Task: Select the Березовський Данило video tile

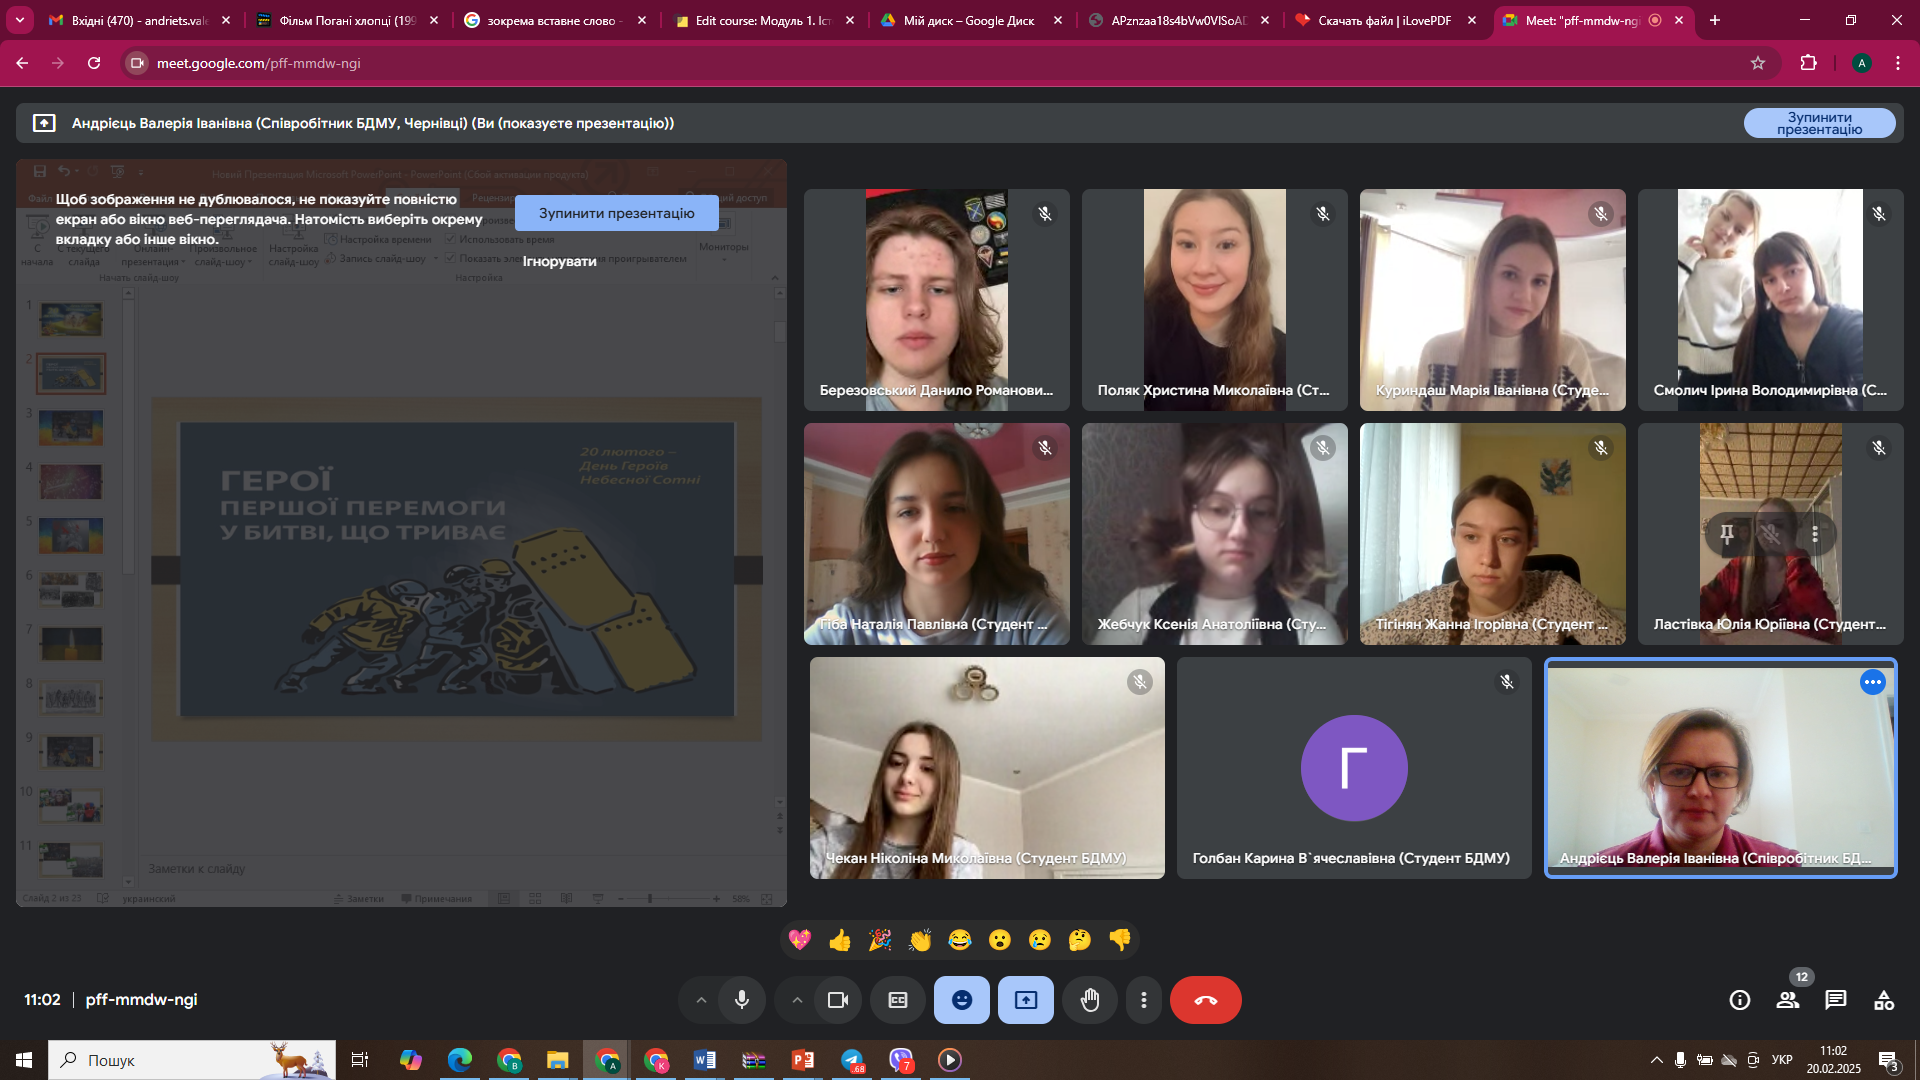Action: click(x=937, y=300)
